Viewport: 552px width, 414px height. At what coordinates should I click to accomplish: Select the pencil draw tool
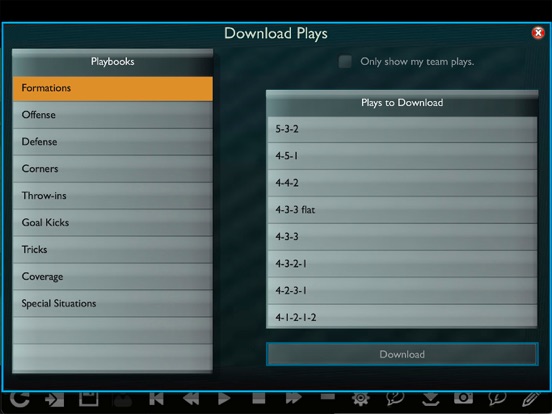[531, 399]
